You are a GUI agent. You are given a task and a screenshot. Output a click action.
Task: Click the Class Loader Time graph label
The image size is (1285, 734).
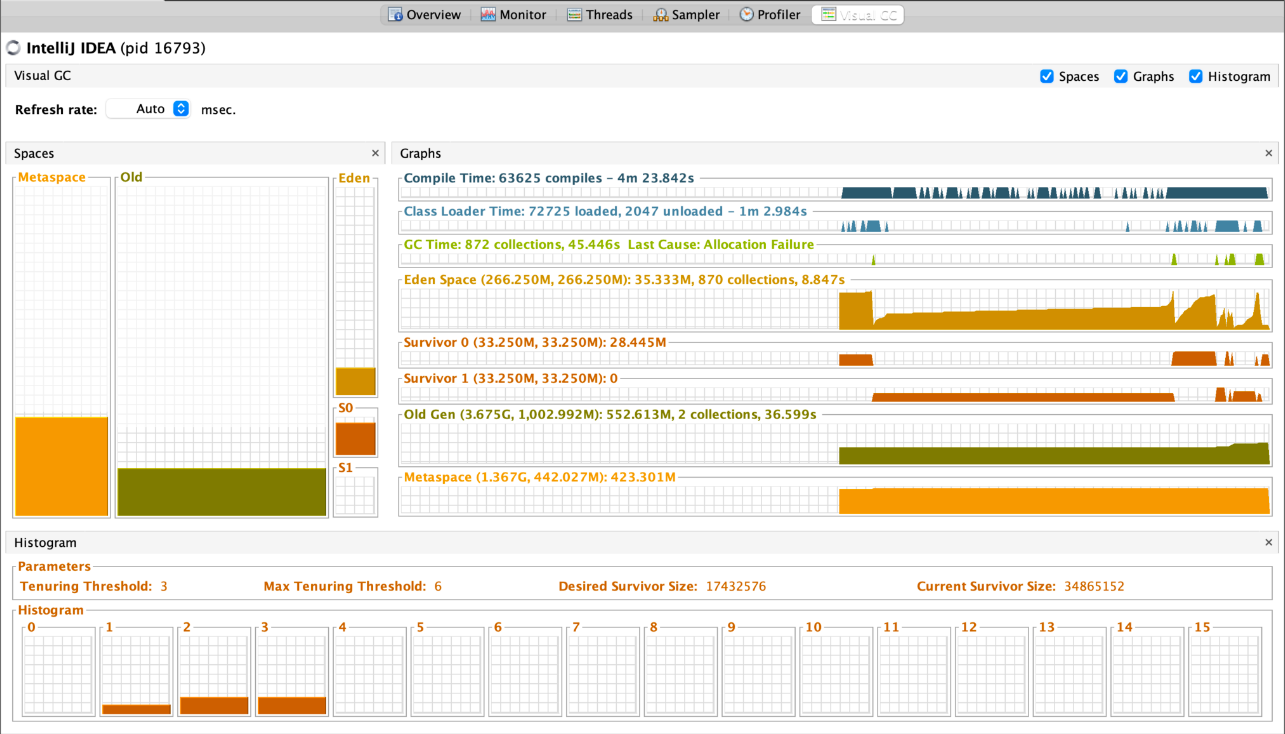click(x=605, y=212)
